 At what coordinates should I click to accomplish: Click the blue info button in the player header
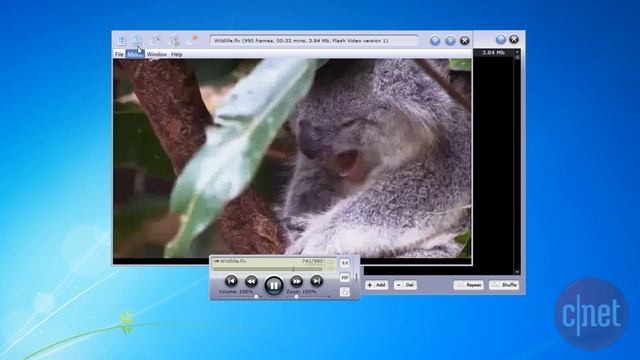tap(450, 40)
